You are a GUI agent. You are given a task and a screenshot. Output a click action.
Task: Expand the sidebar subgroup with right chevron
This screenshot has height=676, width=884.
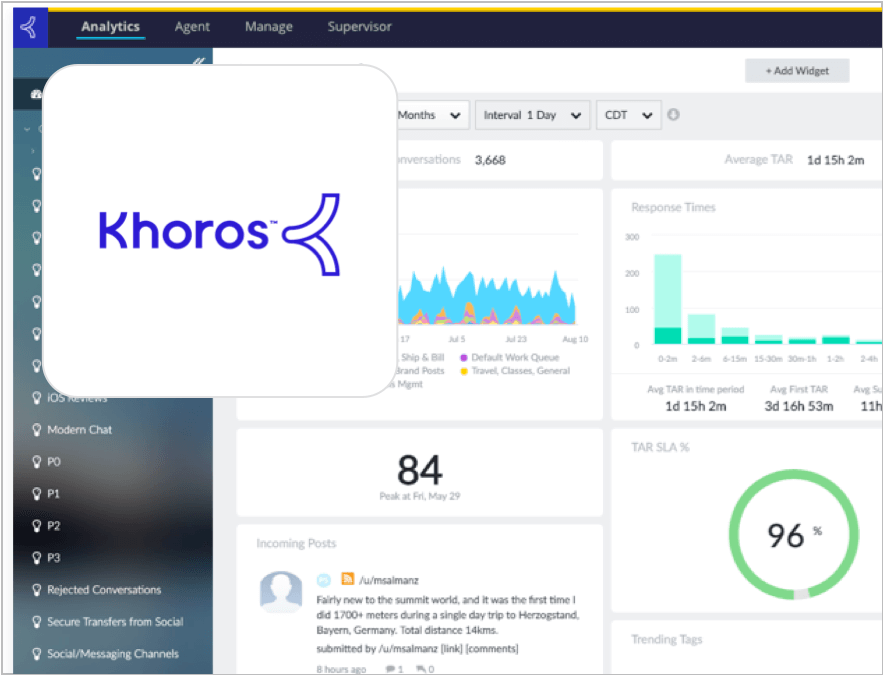click(33, 151)
